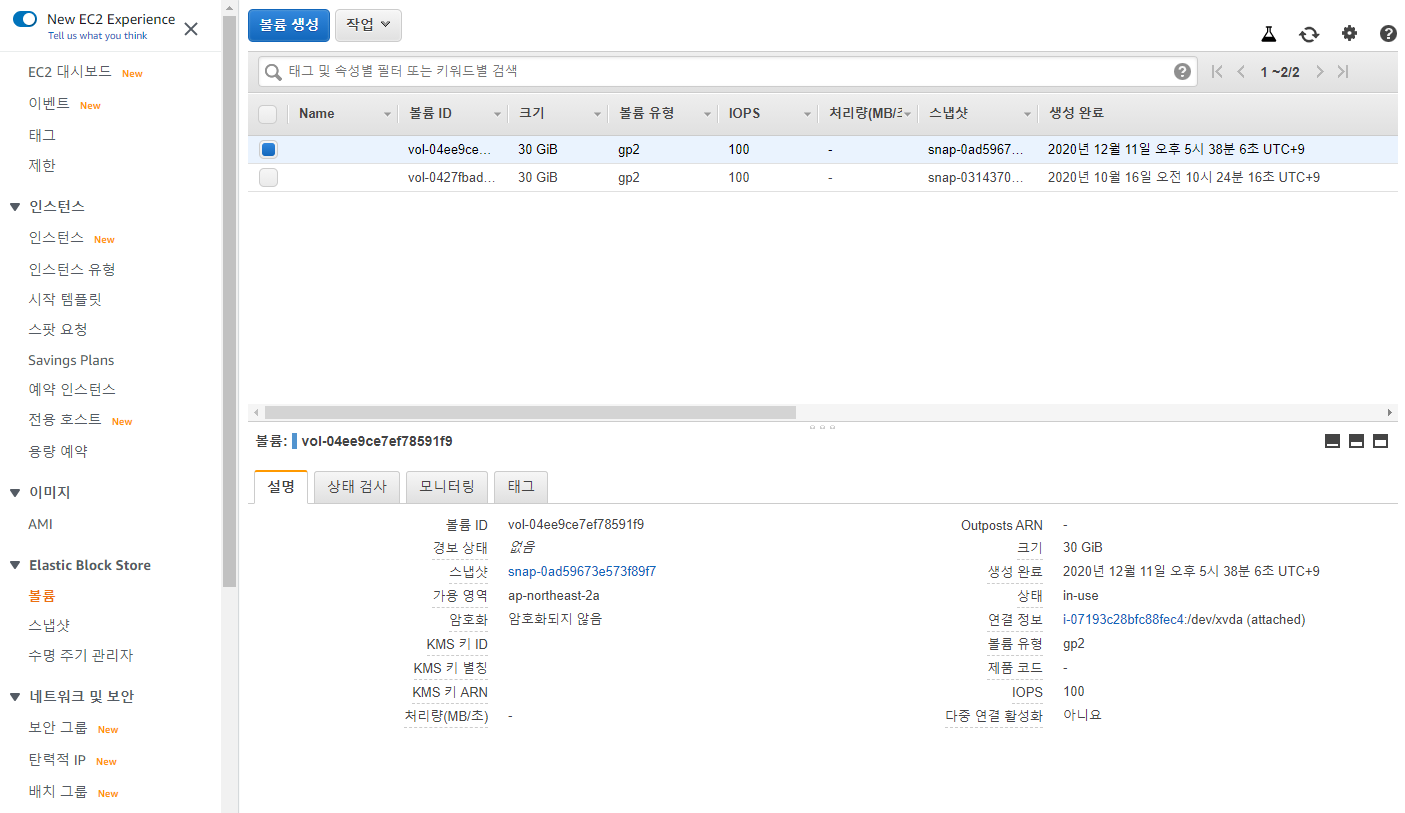This screenshot has width=1405, height=813.
Task: Maximize the detail pane
Action: click(1380, 441)
